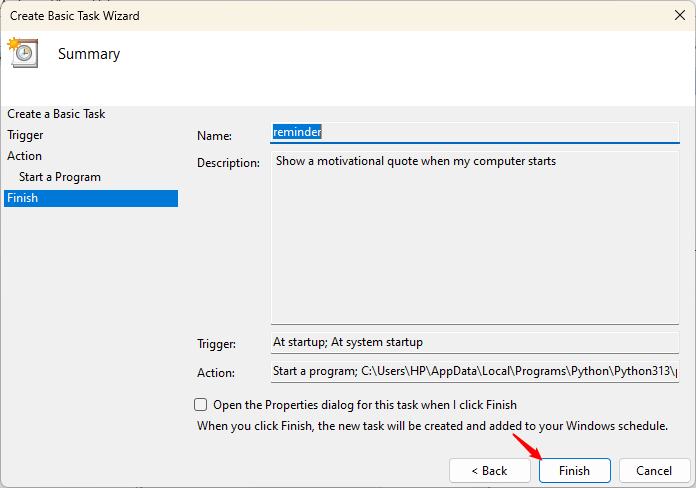Go to the Trigger step in sidebar
696x488 pixels.
tap(25, 135)
